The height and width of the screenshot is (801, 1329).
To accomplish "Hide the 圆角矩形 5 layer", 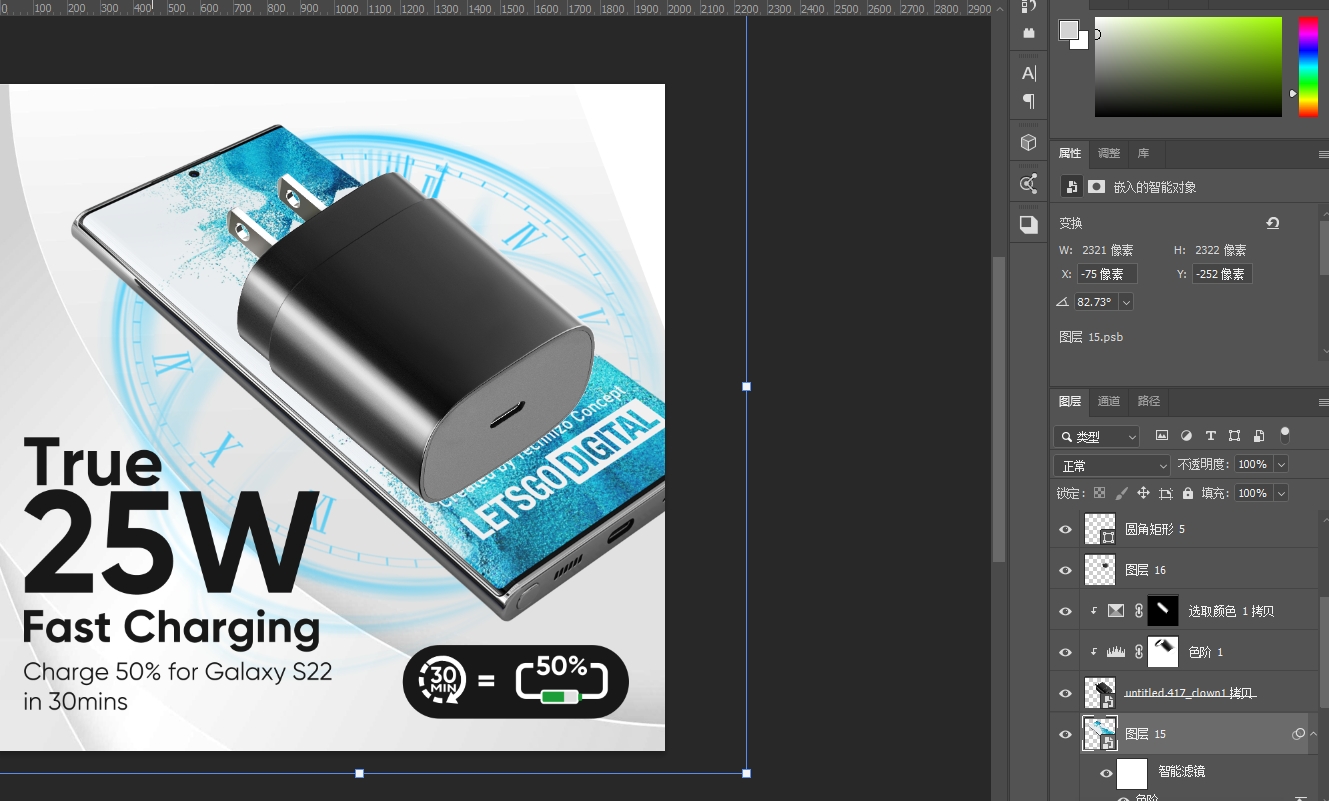I will [x=1065, y=529].
